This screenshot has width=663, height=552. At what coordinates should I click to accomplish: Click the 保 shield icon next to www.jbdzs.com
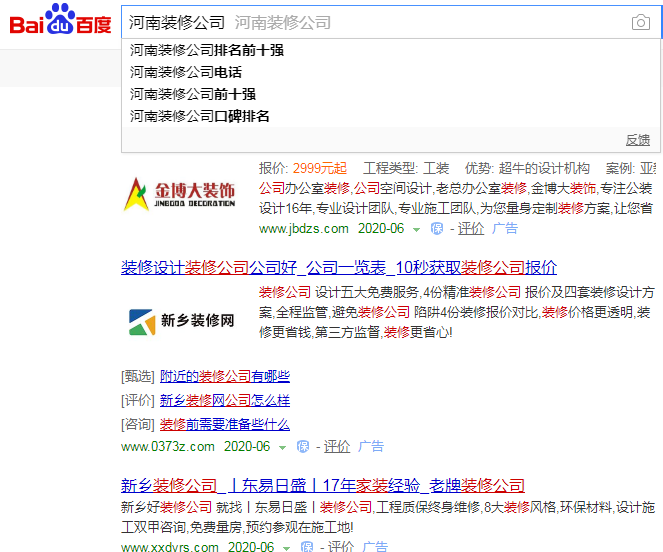pyautogui.click(x=436, y=228)
